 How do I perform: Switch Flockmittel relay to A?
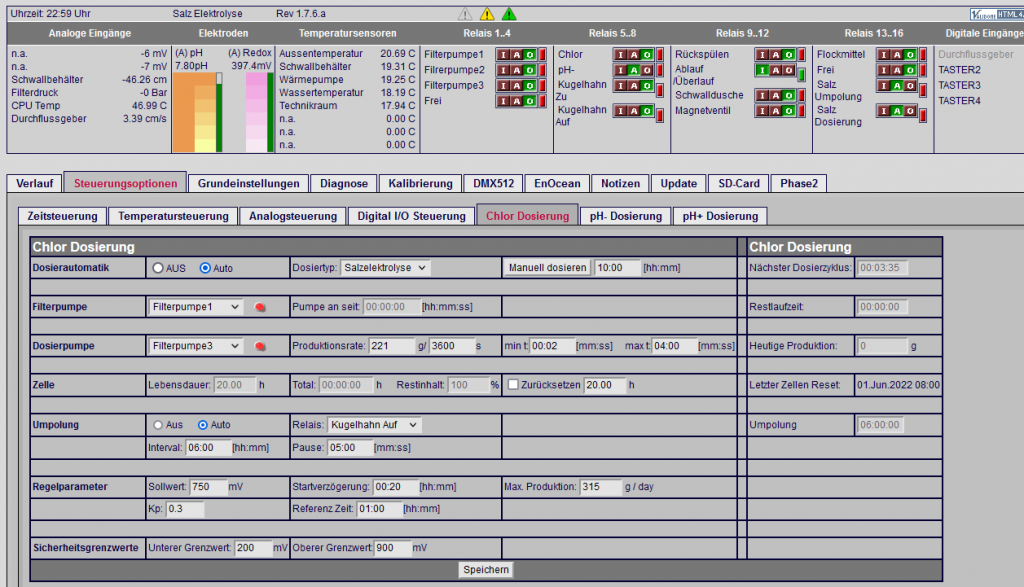point(897,55)
